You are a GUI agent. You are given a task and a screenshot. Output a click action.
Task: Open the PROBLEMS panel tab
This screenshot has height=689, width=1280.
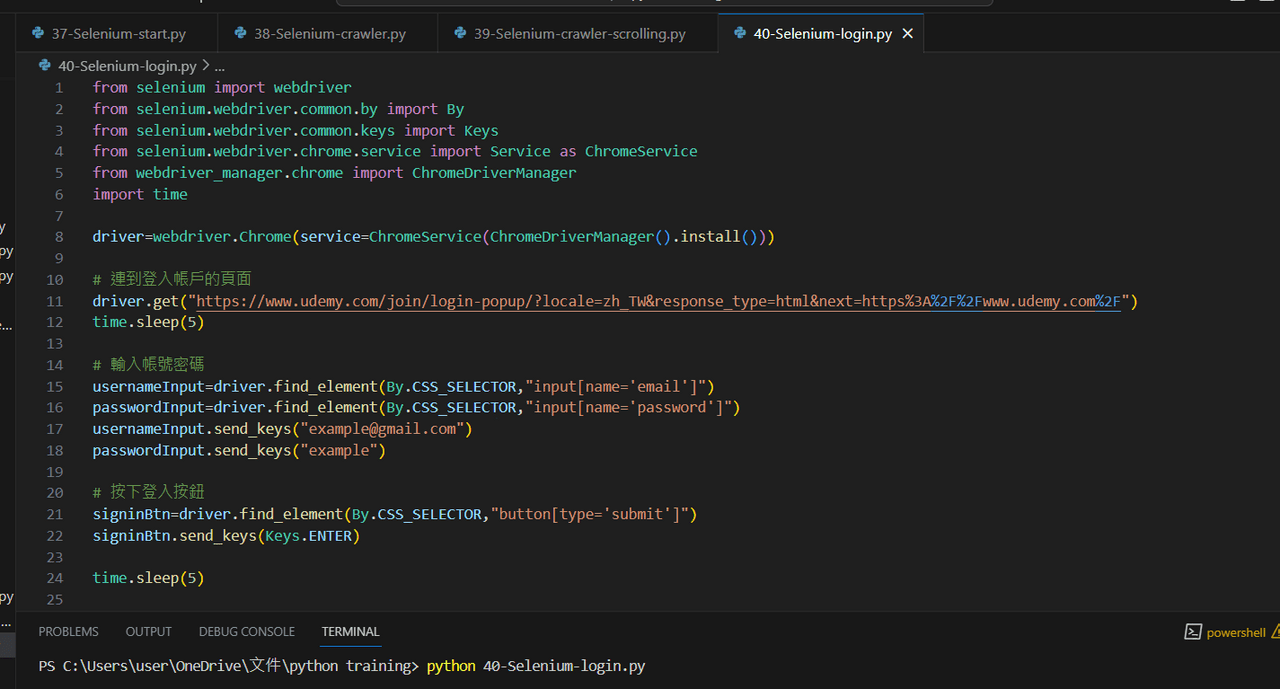click(x=68, y=631)
